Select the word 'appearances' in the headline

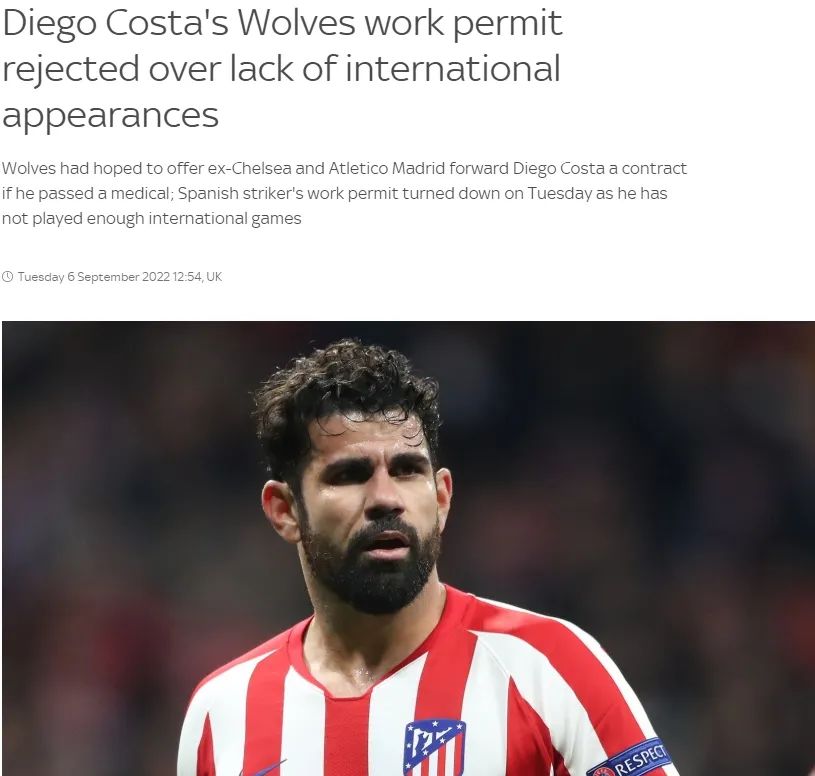point(110,115)
